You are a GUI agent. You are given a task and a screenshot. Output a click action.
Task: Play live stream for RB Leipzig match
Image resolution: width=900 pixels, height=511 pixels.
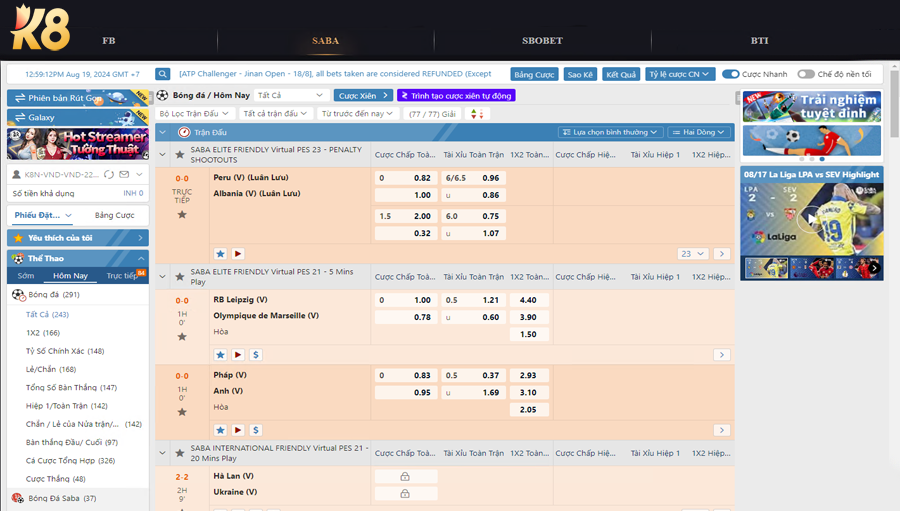click(238, 355)
